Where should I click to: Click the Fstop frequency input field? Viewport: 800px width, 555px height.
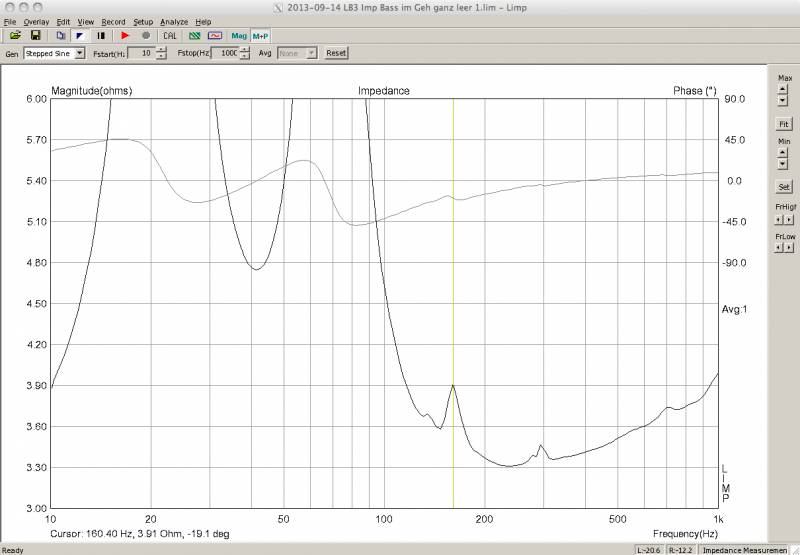tap(224, 53)
